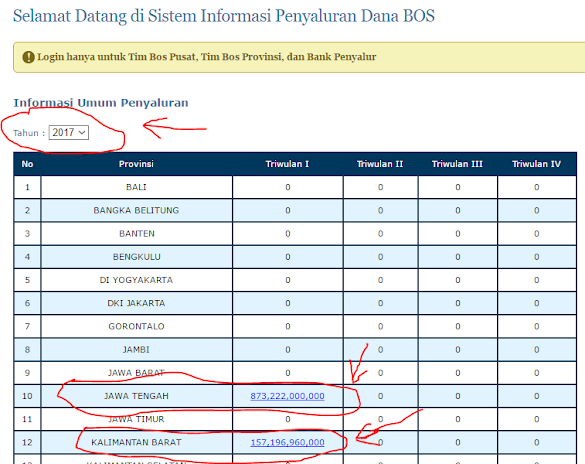
Task: Select the JAWA TENGAH province cell
Action: 137,396
